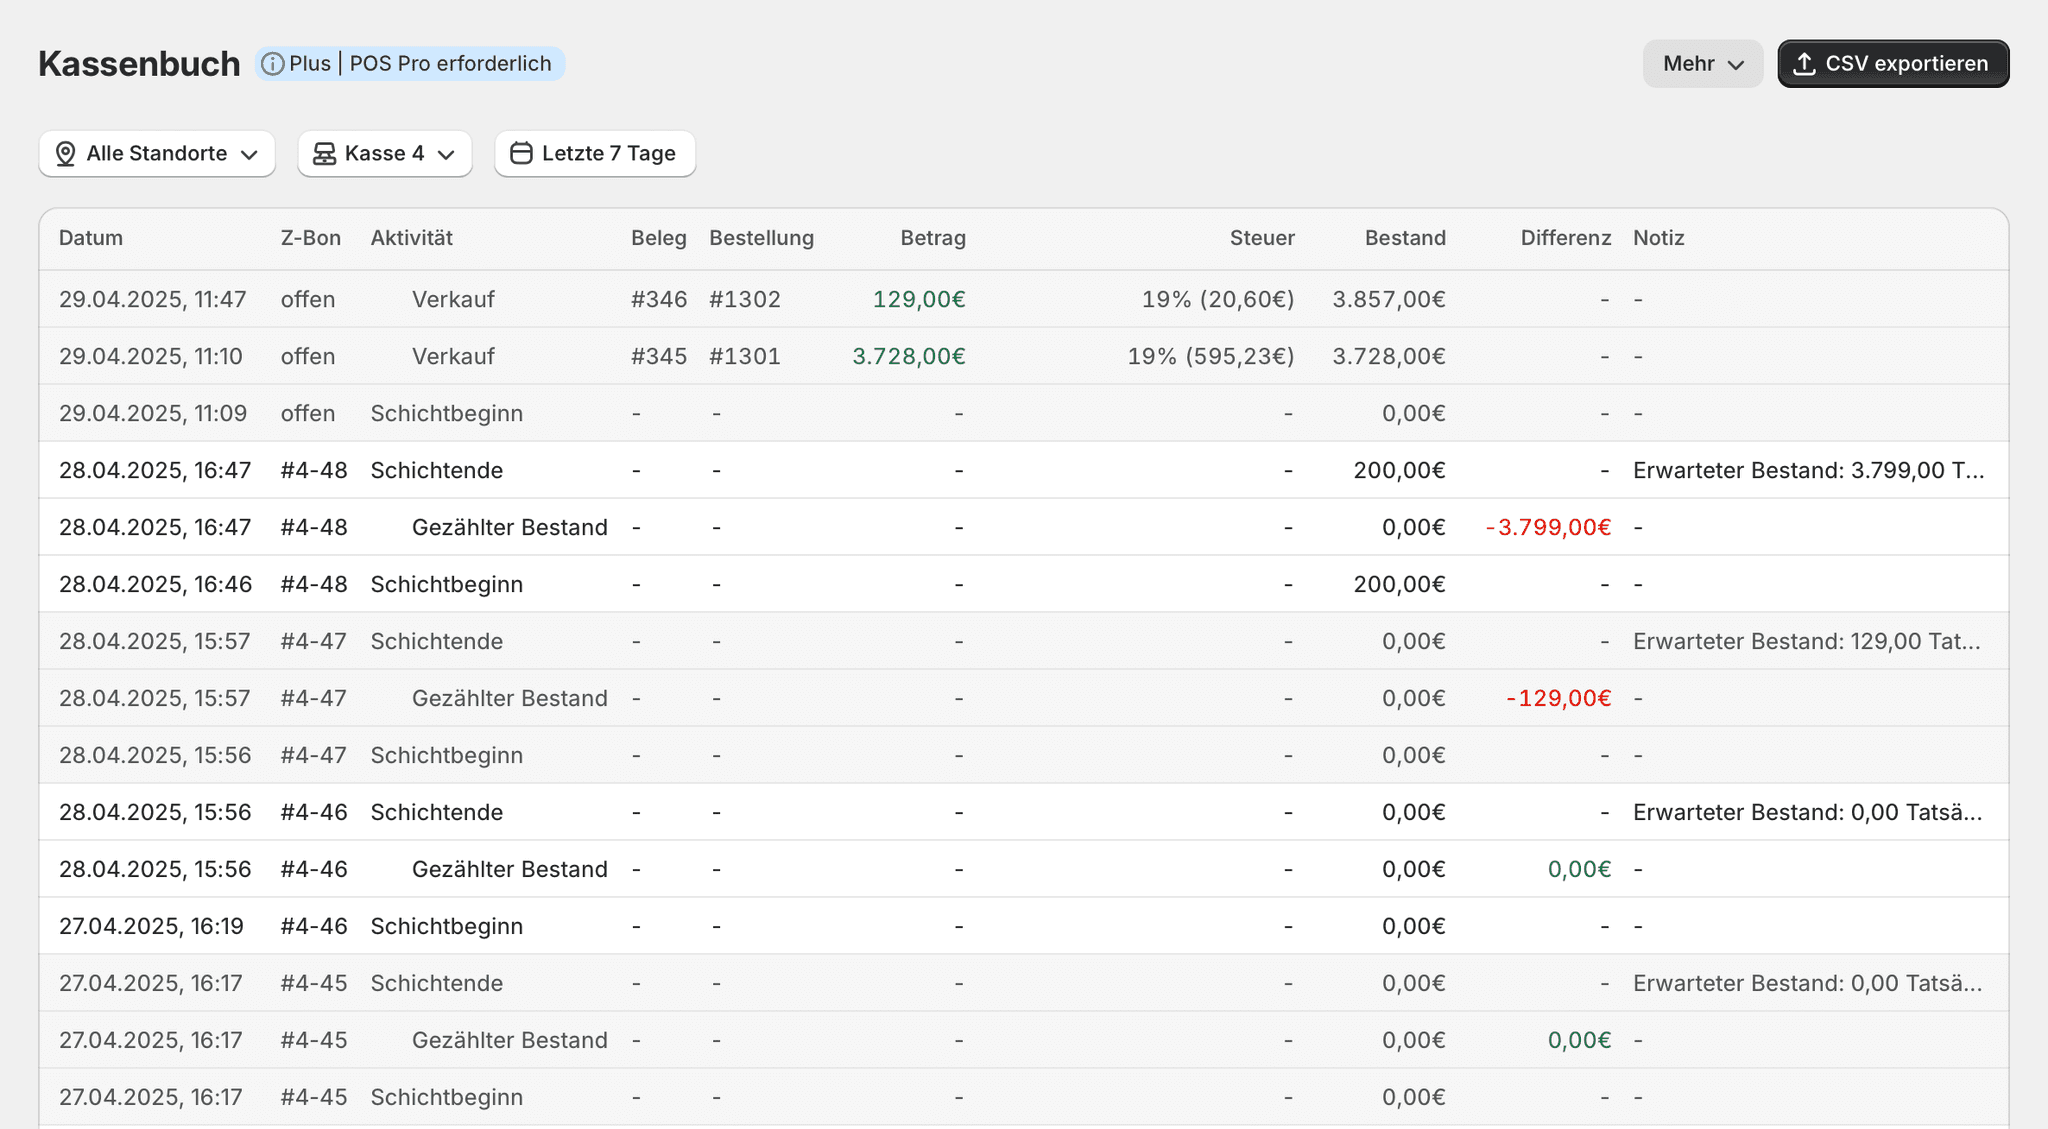Click the Plus | POS Pro erforderlich badge

coord(410,64)
